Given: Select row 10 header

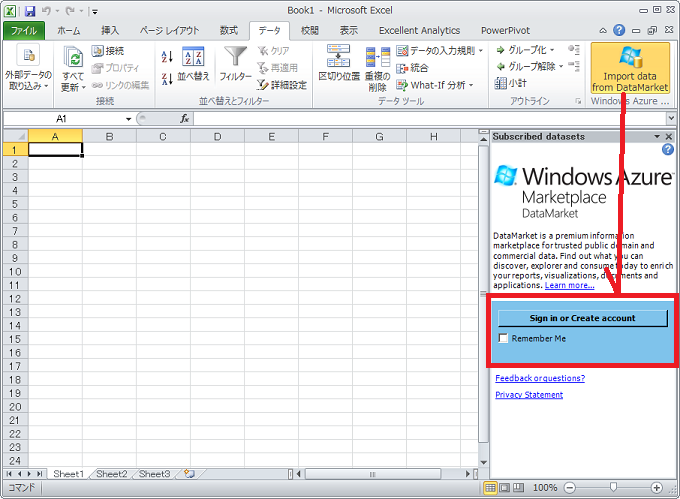Looking at the screenshot, I should coord(15,272).
